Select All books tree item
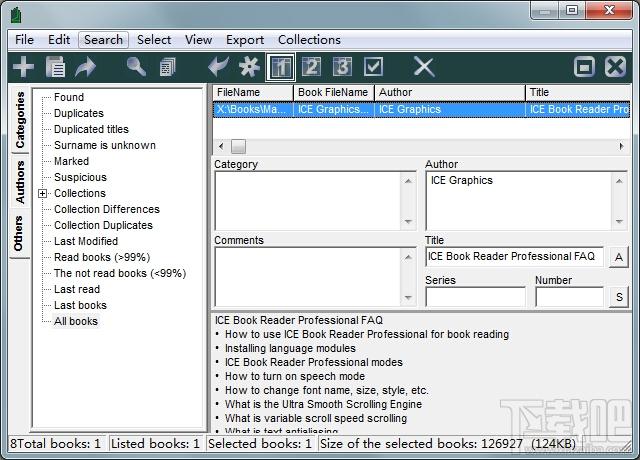 tap(76, 321)
